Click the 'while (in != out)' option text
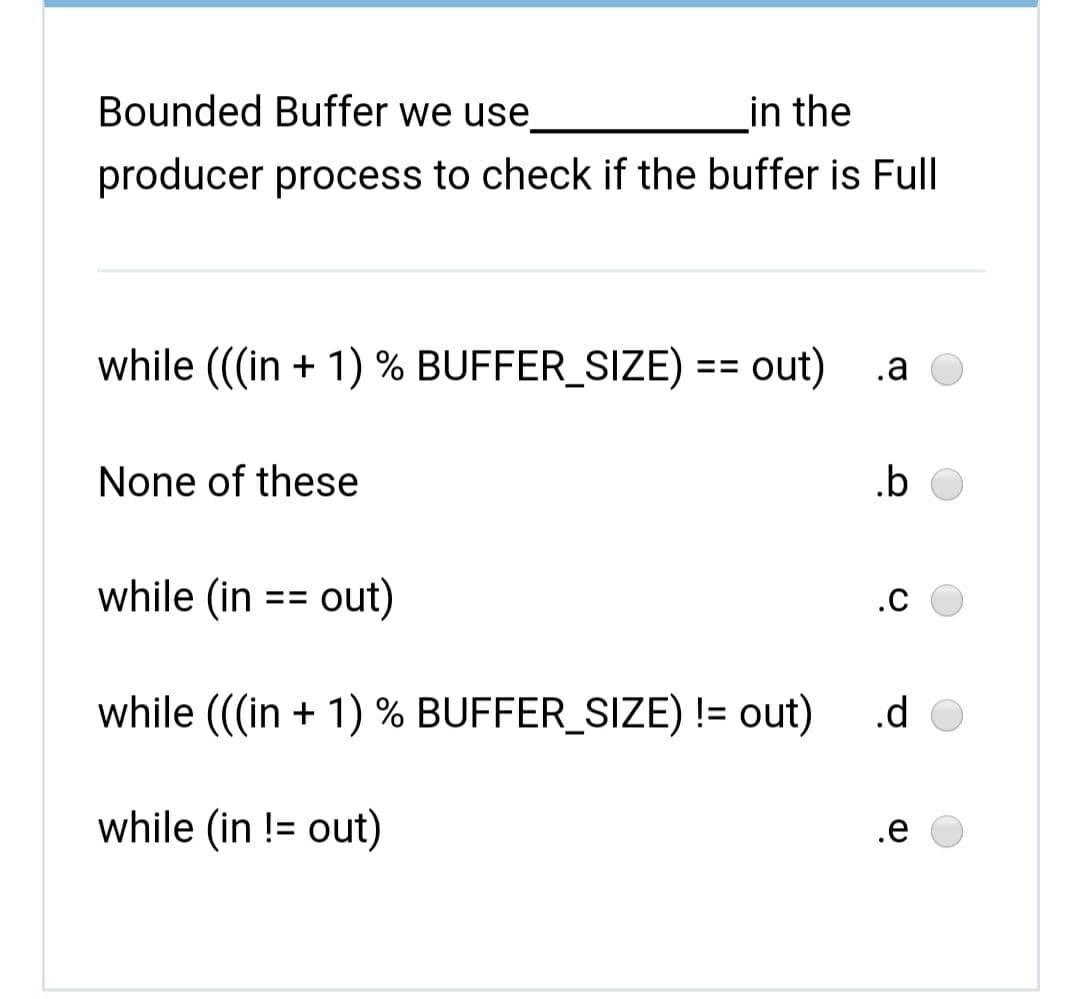This screenshot has width=1080, height=999. [239, 828]
